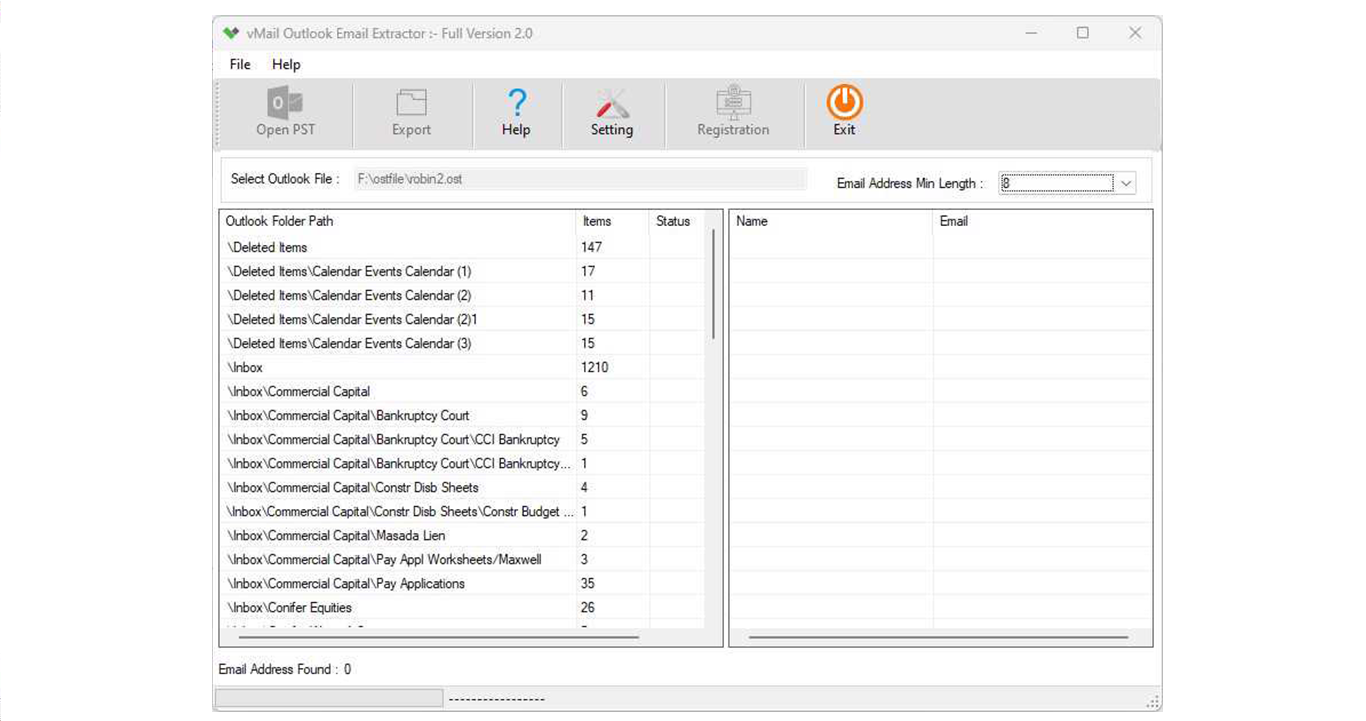Screen dimensions: 1366x721
Task: Expand the Inbox folder row
Action: click(245, 367)
